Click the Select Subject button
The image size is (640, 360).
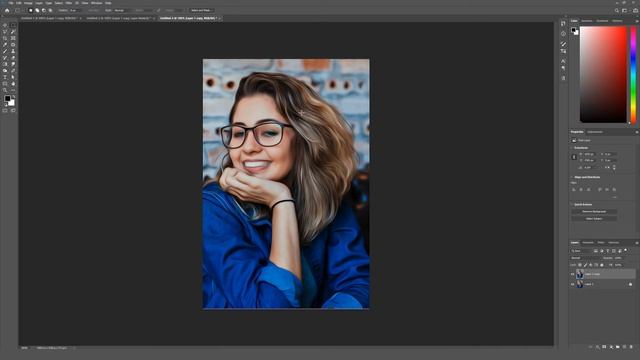point(594,219)
